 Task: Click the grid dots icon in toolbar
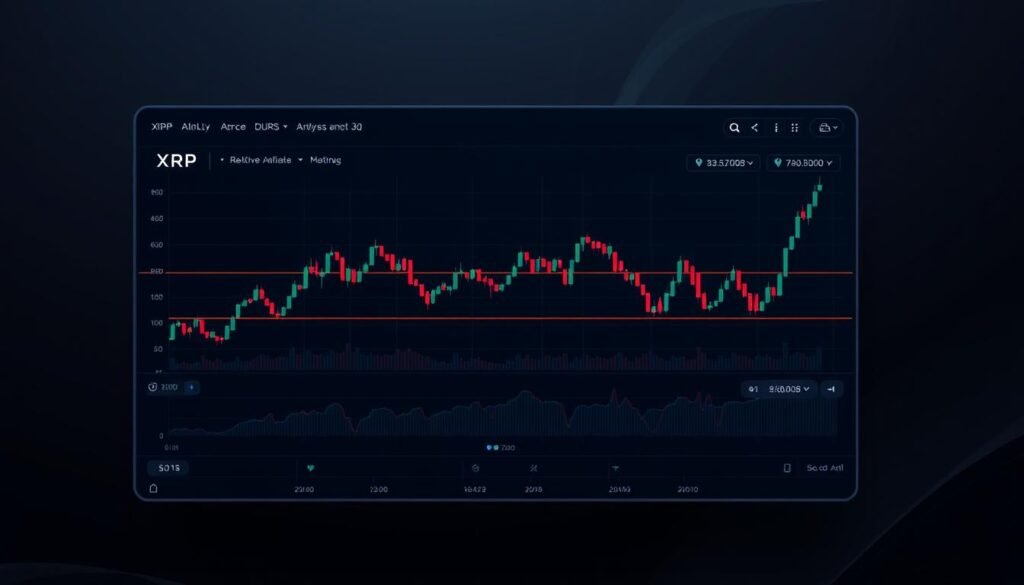click(794, 128)
